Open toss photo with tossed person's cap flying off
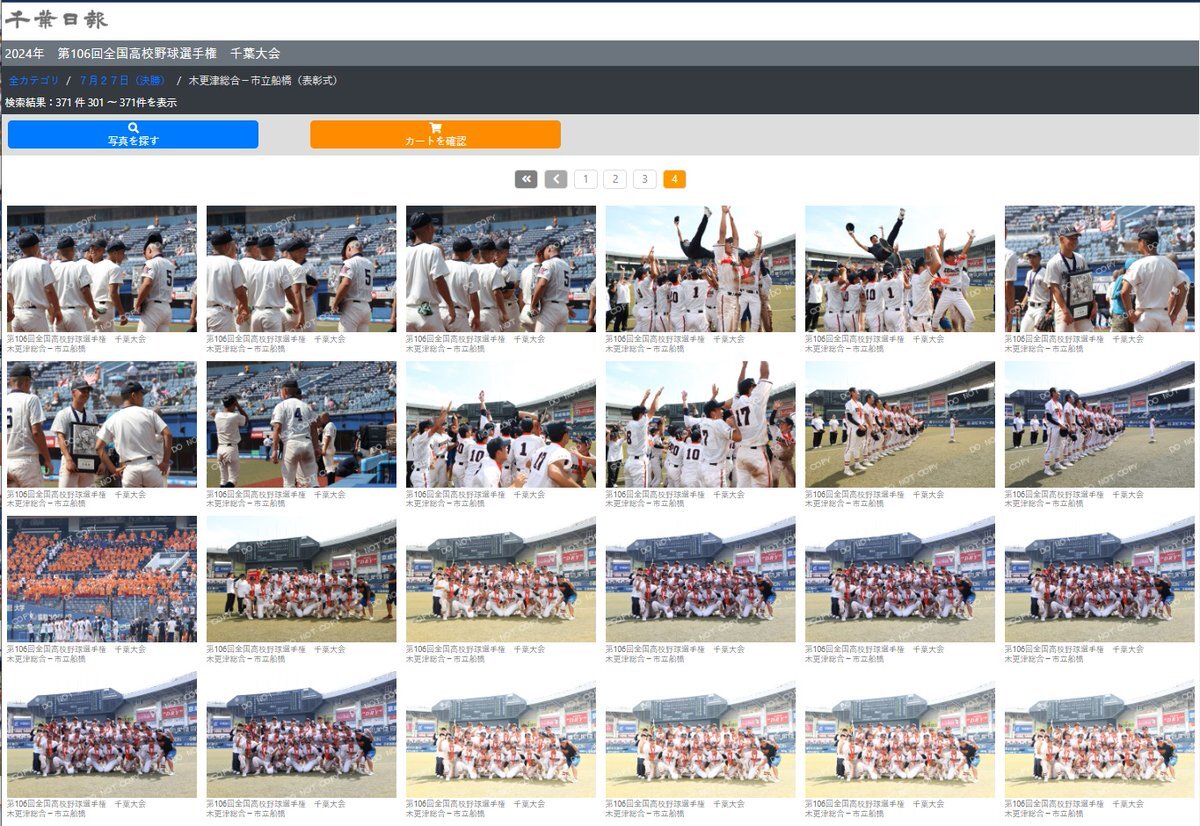1200x826 pixels. coord(900,269)
